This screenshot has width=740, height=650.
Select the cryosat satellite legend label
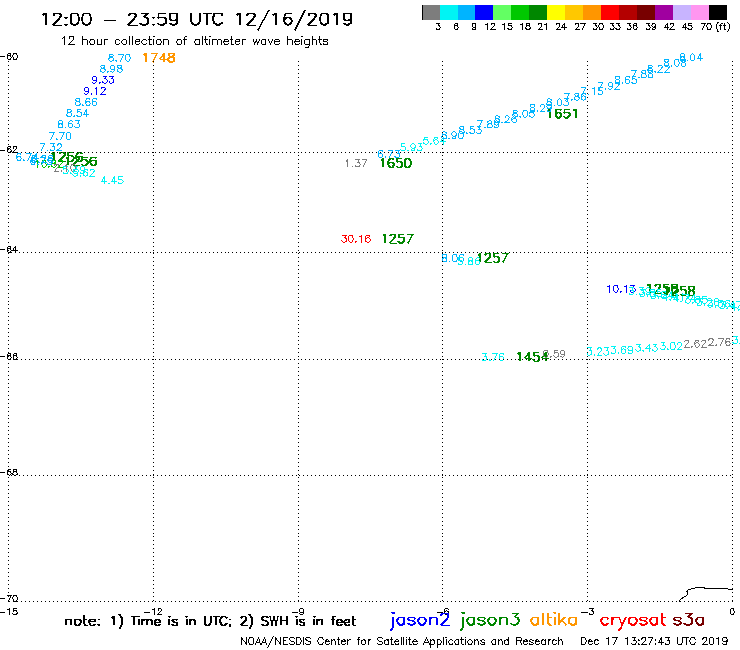click(x=633, y=620)
